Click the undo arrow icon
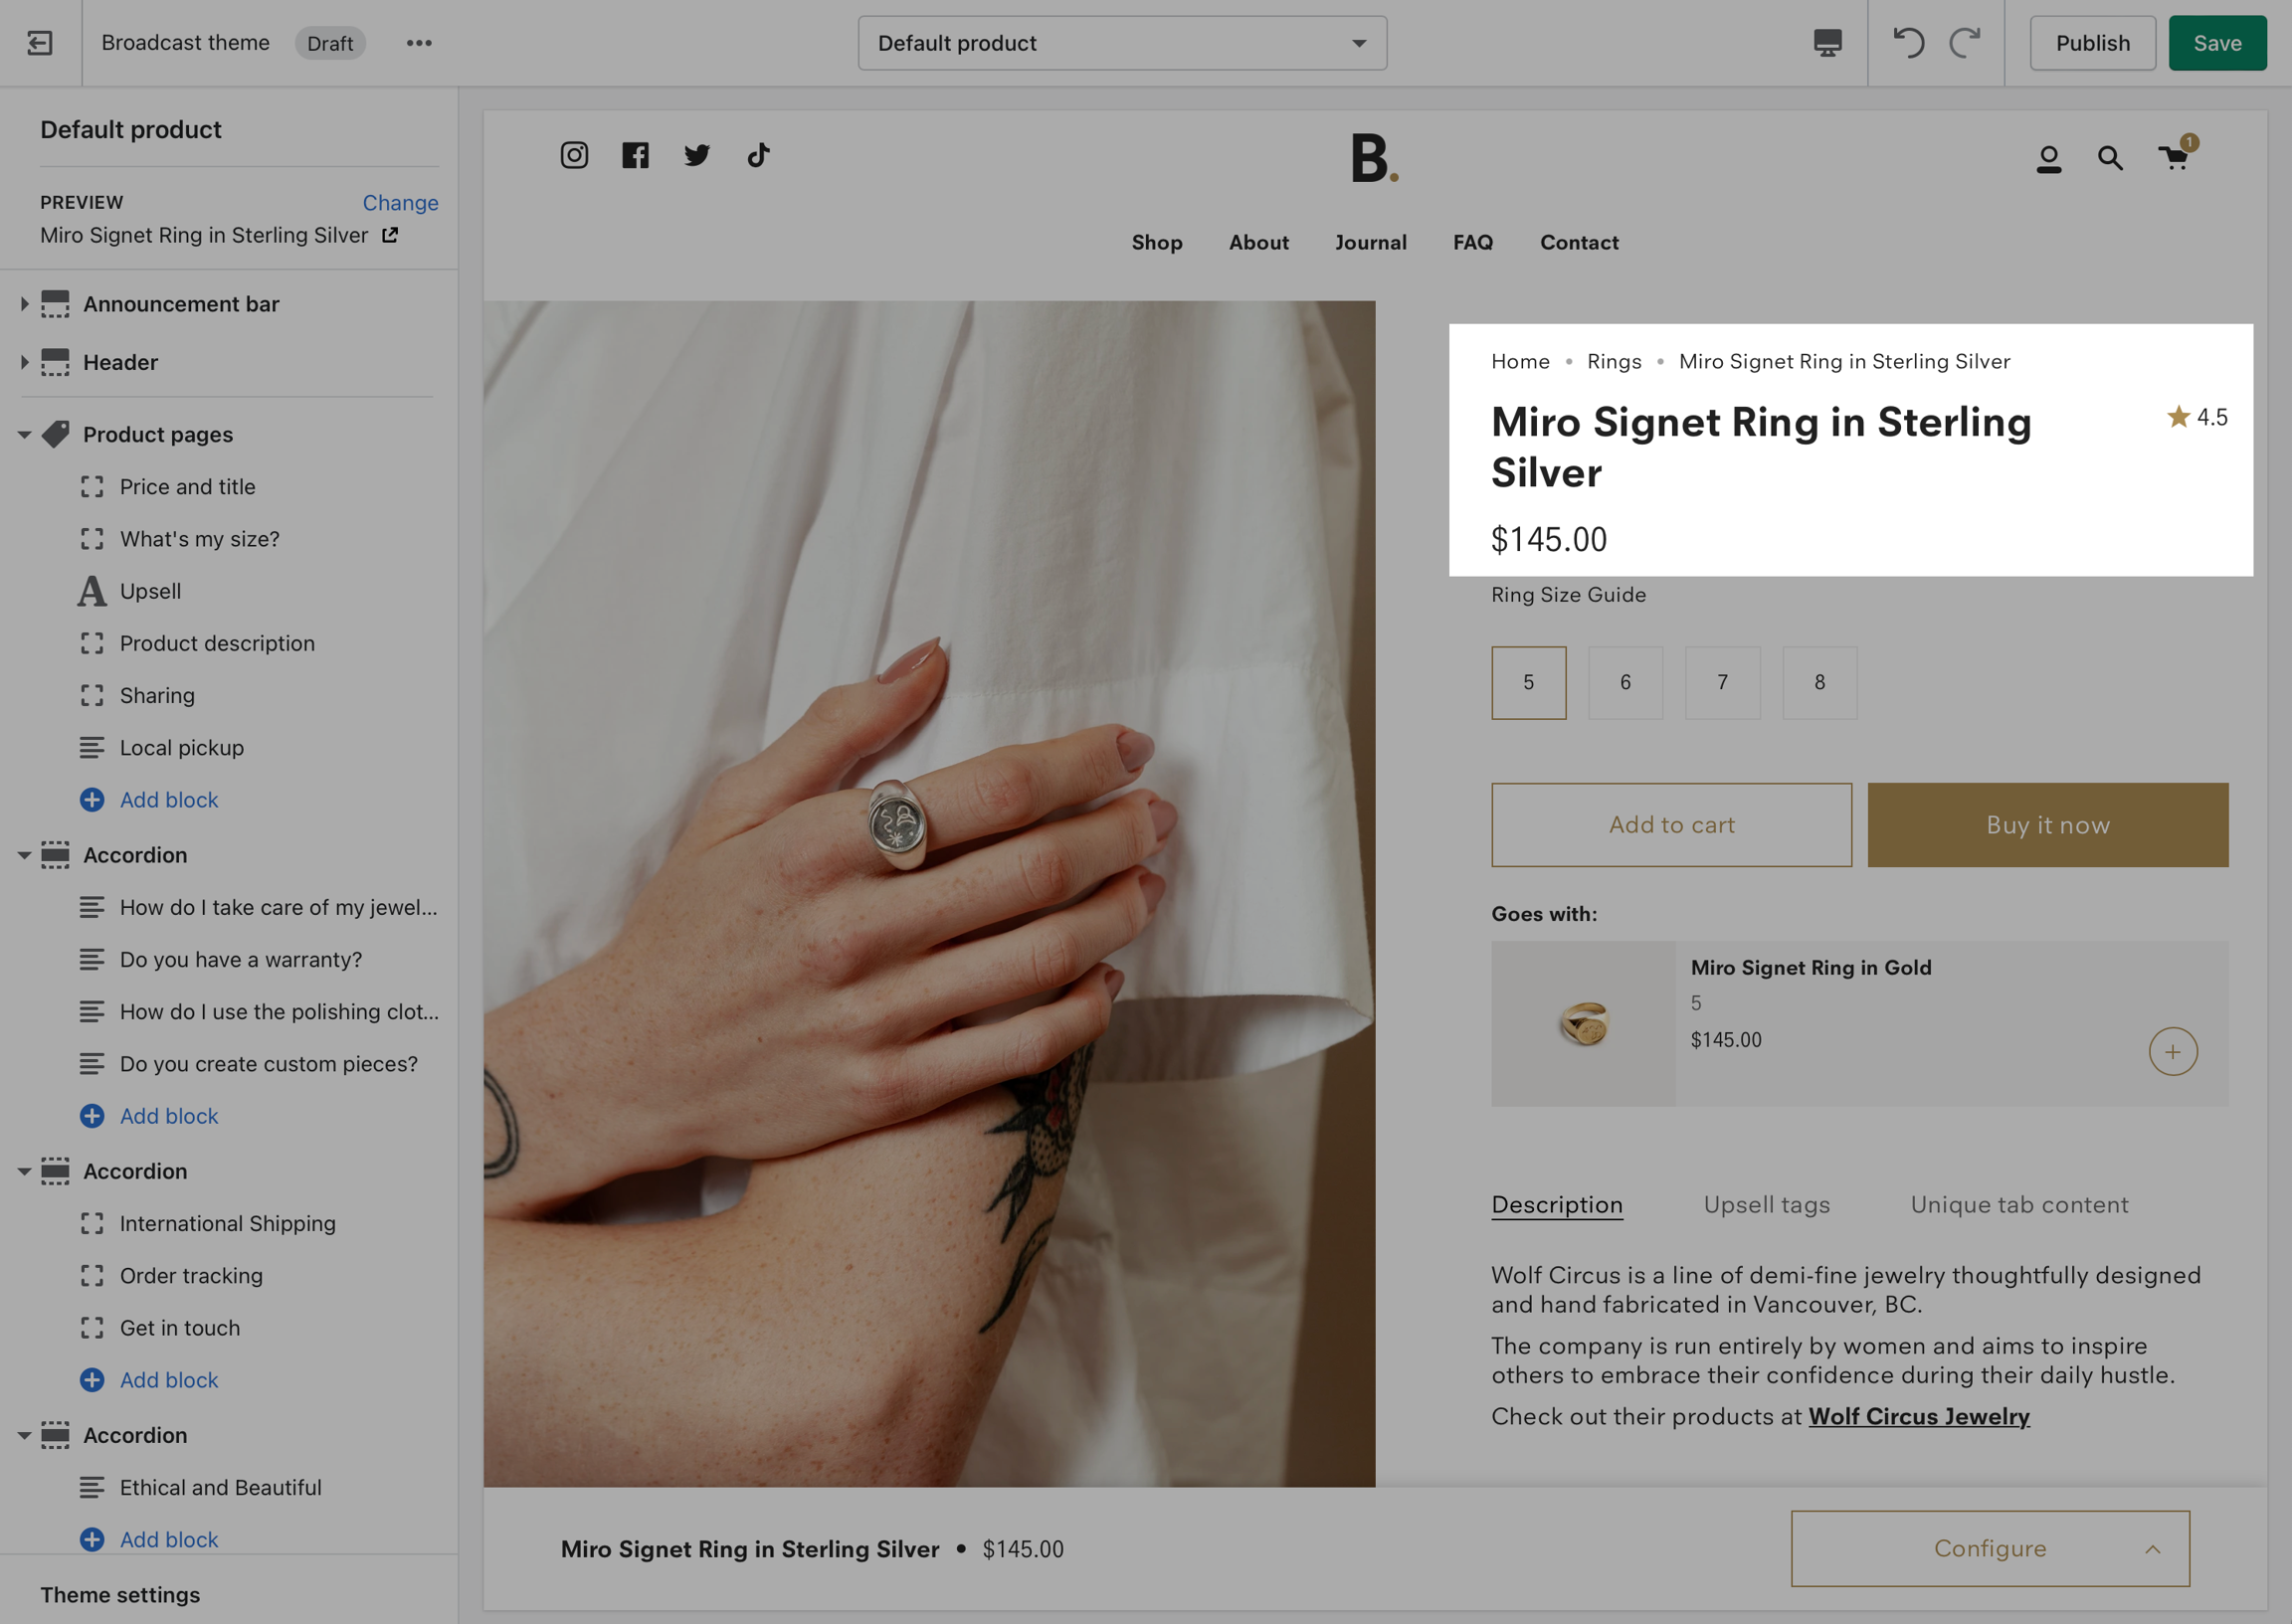This screenshot has width=2292, height=1624. pyautogui.click(x=1908, y=43)
